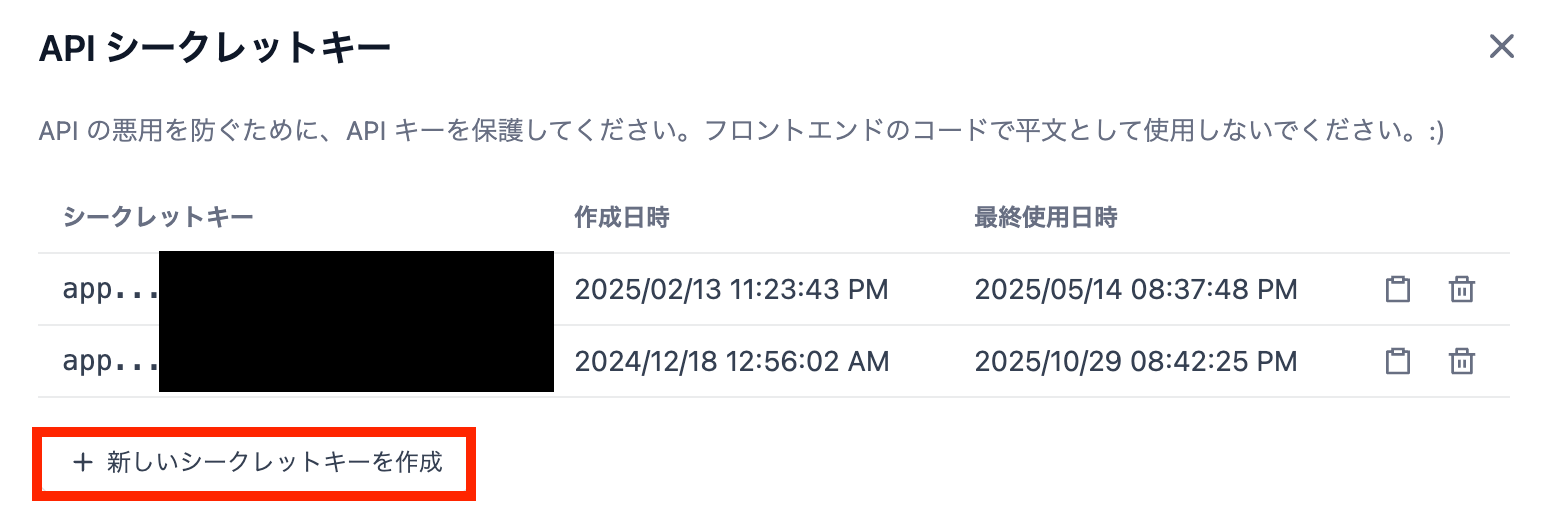The image size is (1554, 514).
Task: Click the 2025/10/29 08:42:25 PM last-used date
Action: click(x=1136, y=361)
